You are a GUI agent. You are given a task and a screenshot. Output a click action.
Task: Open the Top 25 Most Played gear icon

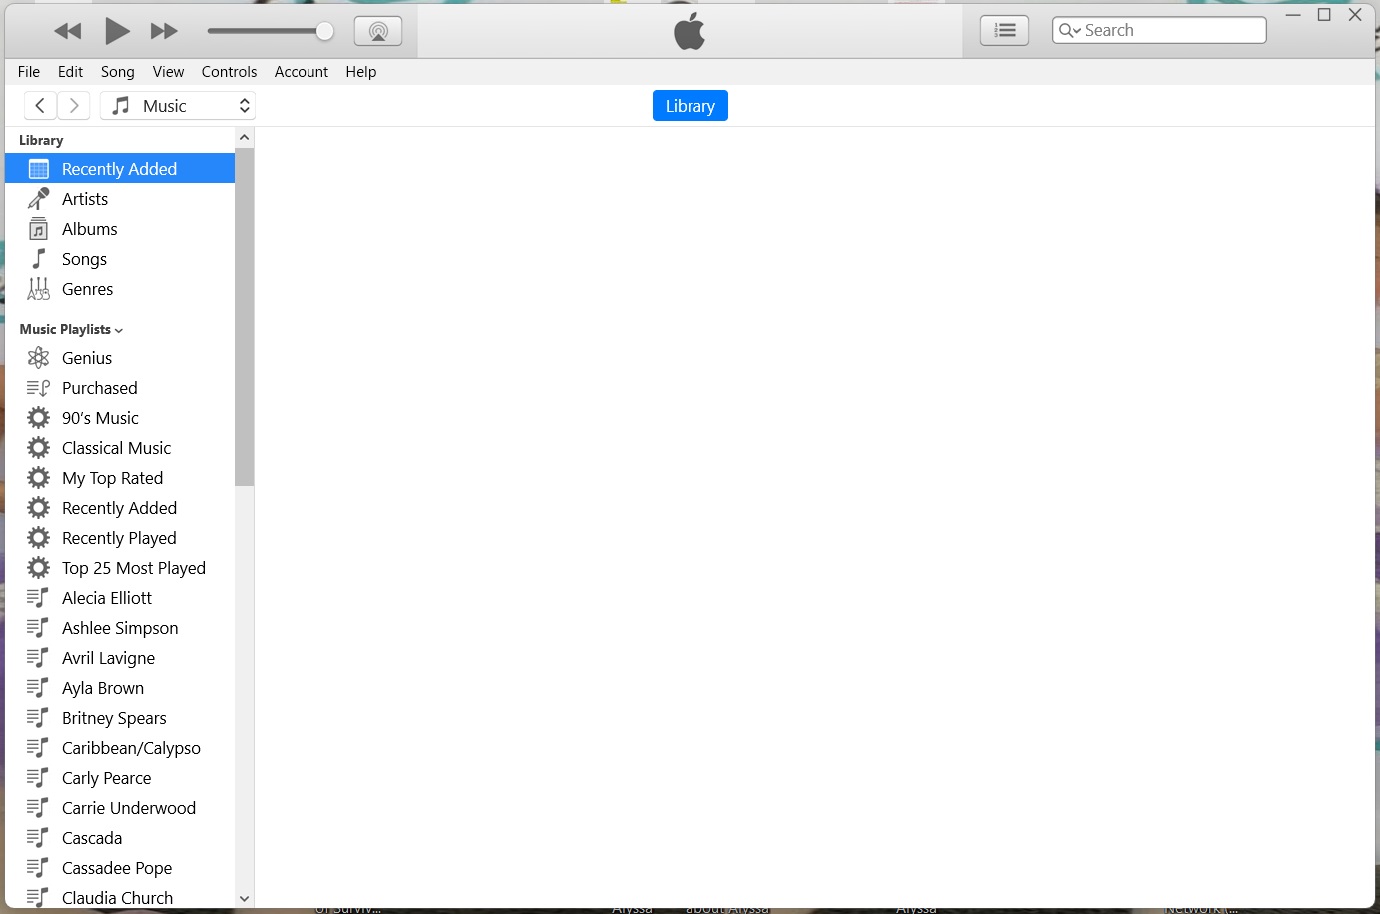tap(39, 568)
